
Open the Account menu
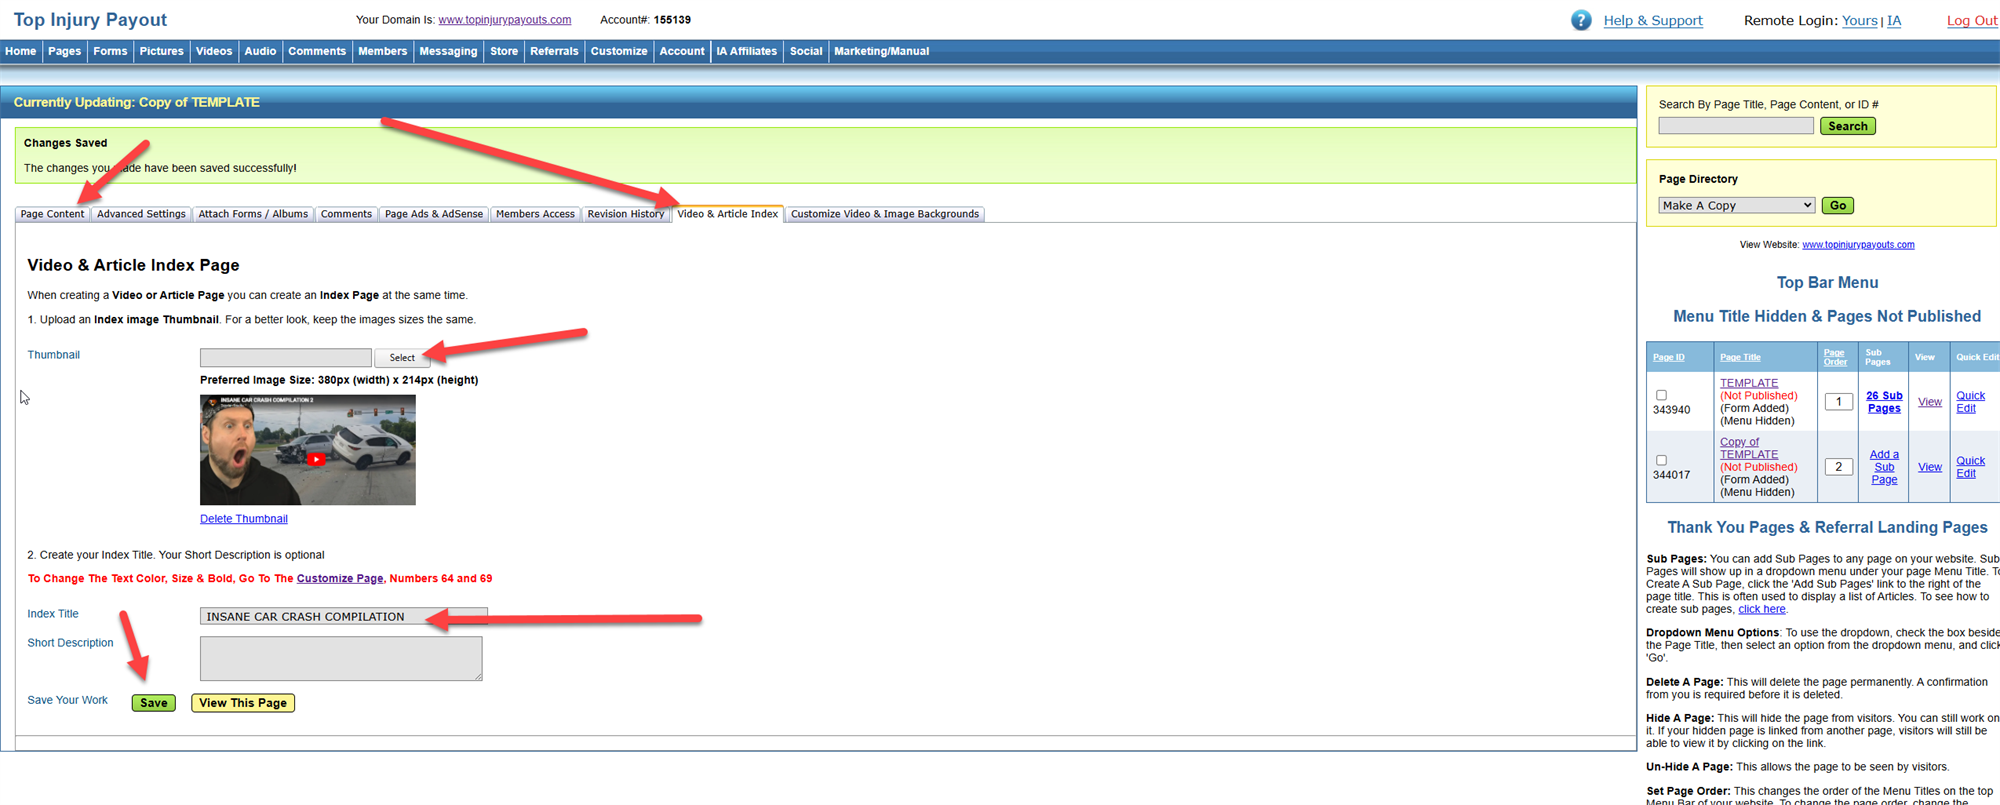pyautogui.click(x=682, y=51)
